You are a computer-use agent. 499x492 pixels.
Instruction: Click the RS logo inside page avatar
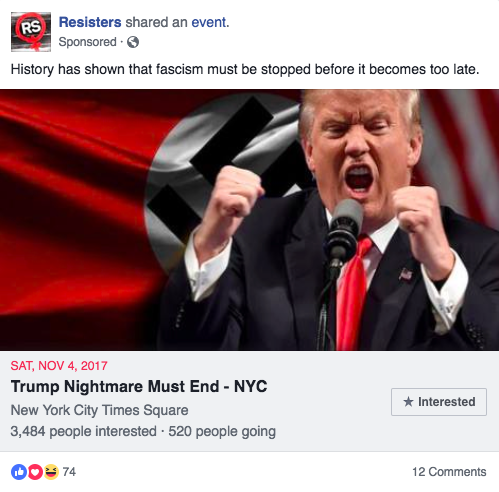[x=31, y=27]
